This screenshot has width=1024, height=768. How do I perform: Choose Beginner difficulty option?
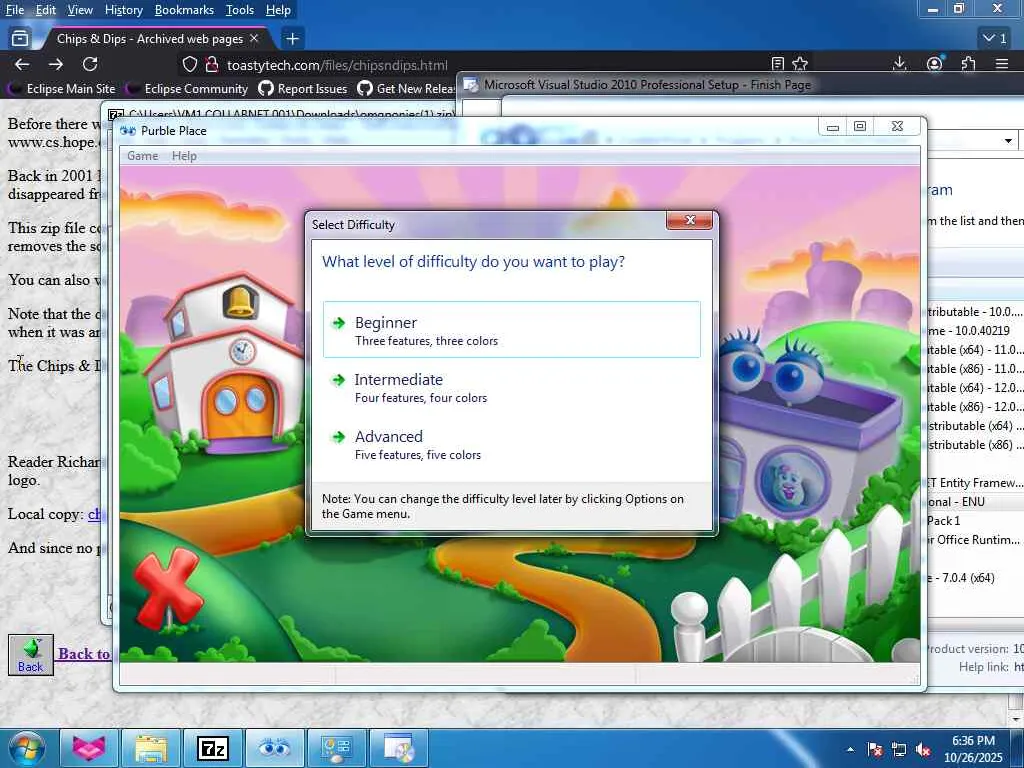pyautogui.click(x=511, y=330)
